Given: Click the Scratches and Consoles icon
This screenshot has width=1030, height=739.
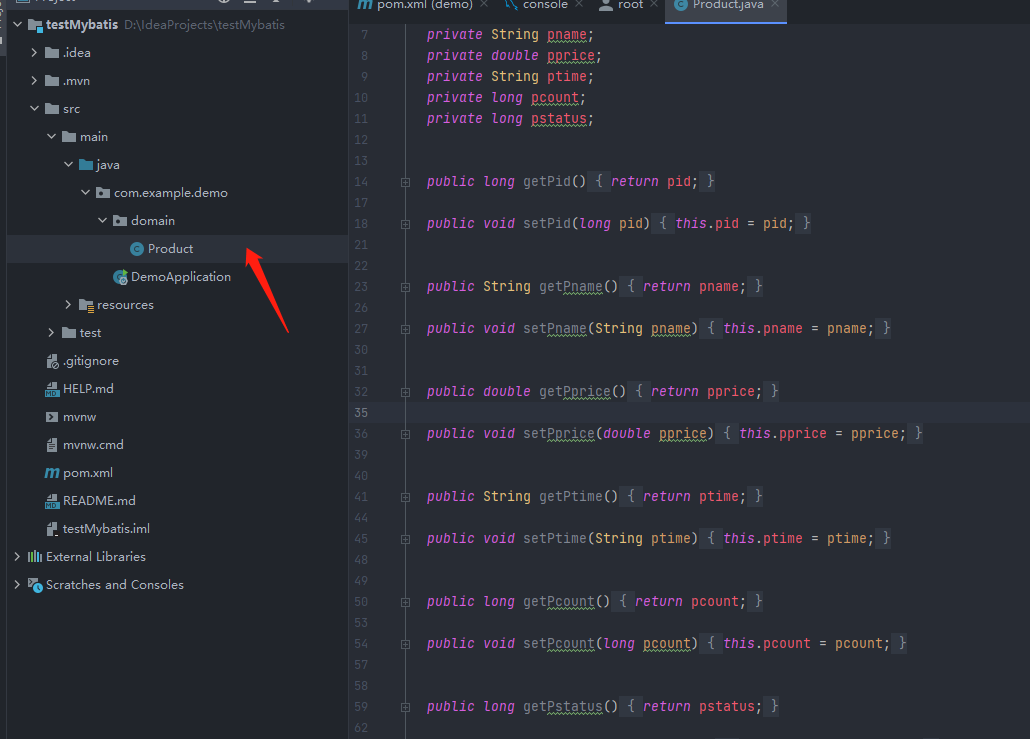Looking at the screenshot, I should pos(35,585).
